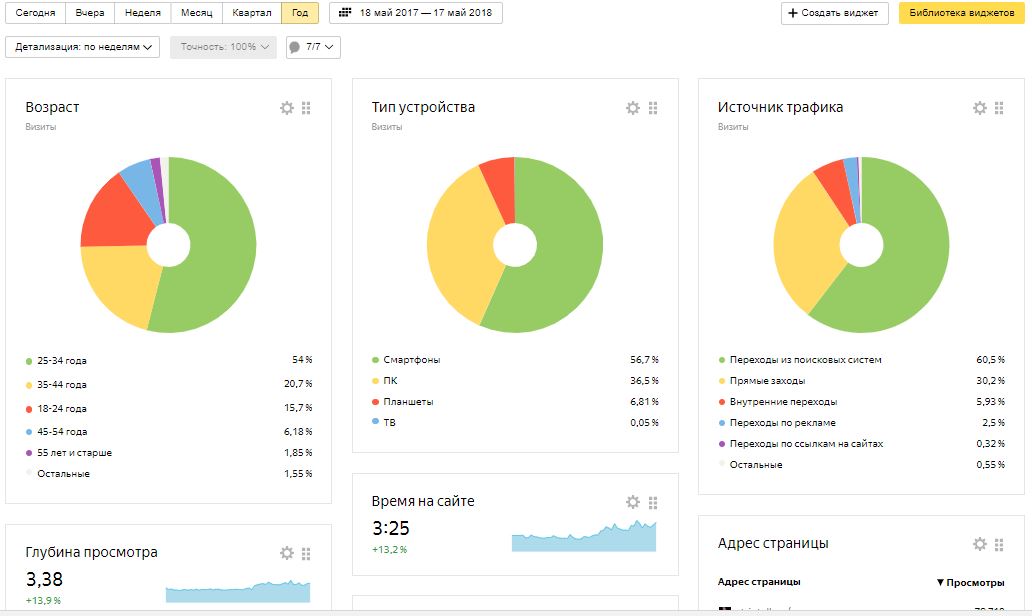Click blue ТВ legend dot
1032x616 pixels.
[375, 421]
